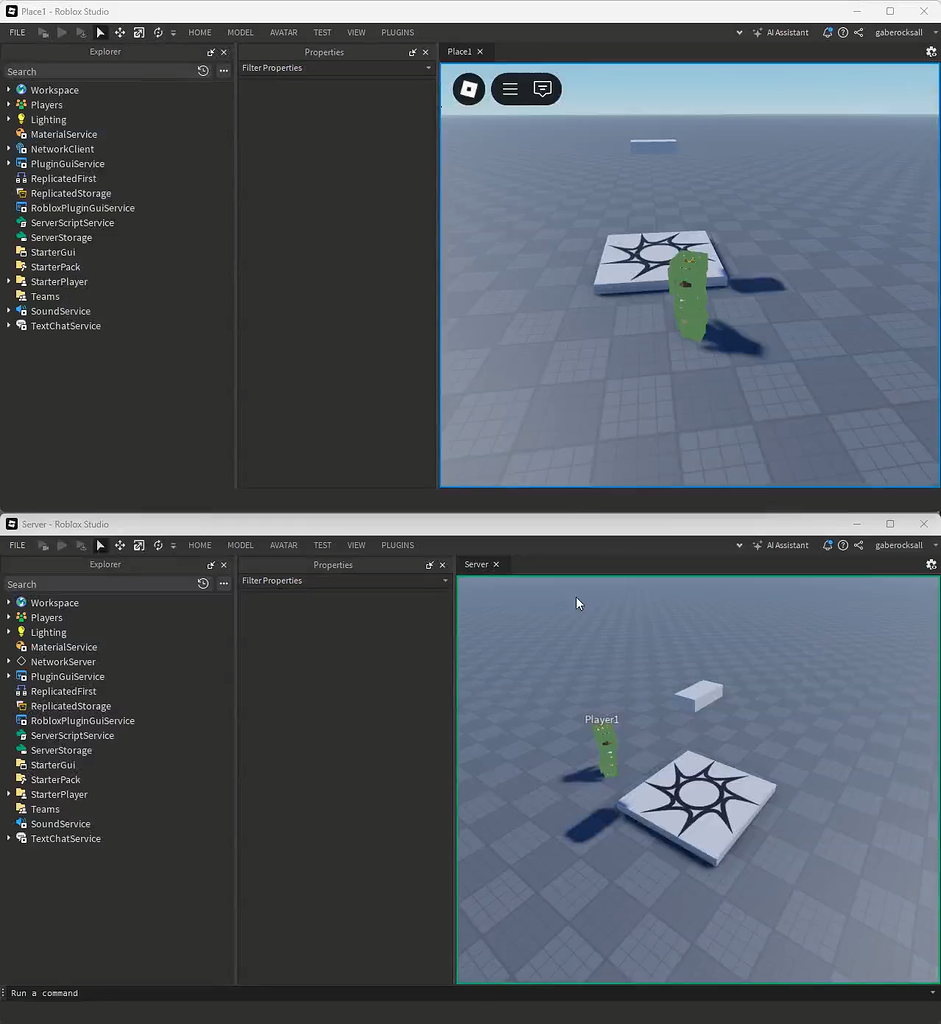Open the command bar dropdown arrow

click(933, 993)
